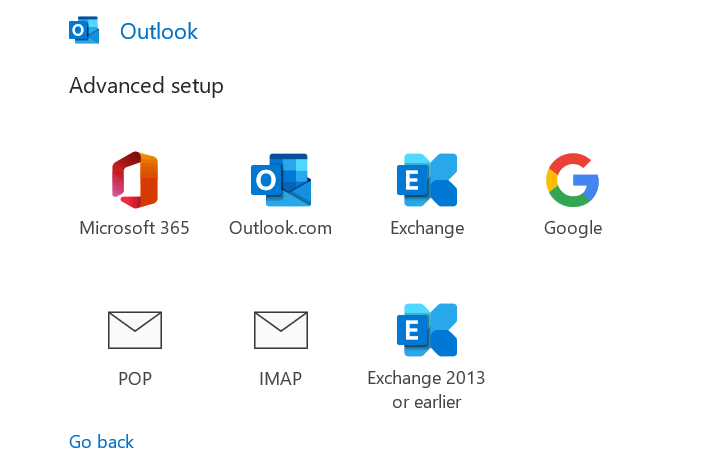Screen dimensions: 708x461
Task: Click the Exchange account icon
Action: (x=427, y=180)
